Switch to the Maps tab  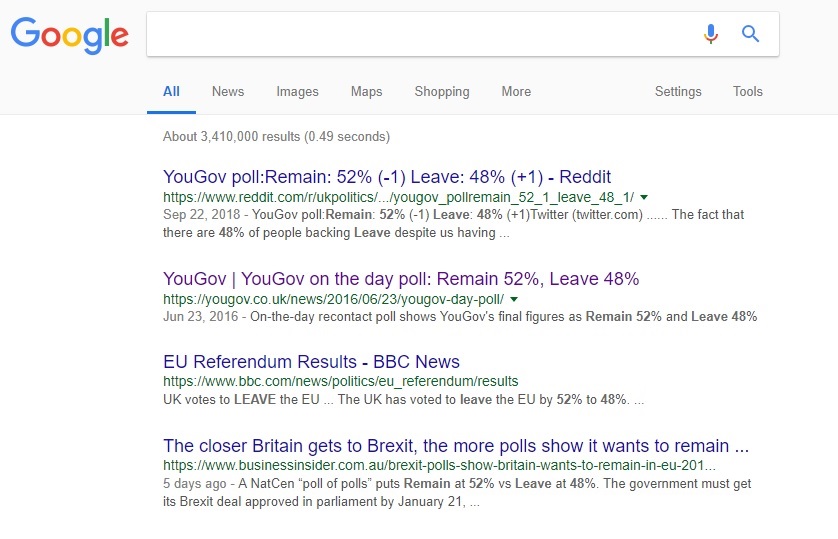tap(366, 91)
